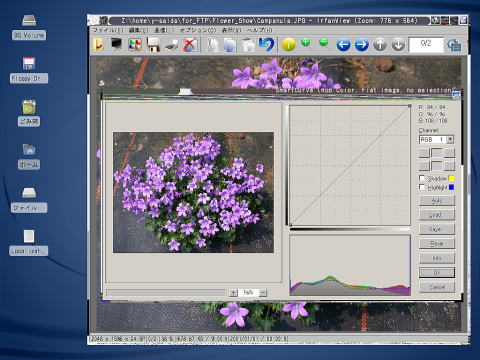Open the document icon at the bottom of desktop
This screenshot has width=480, height=360.
click(x=29, y=243)
